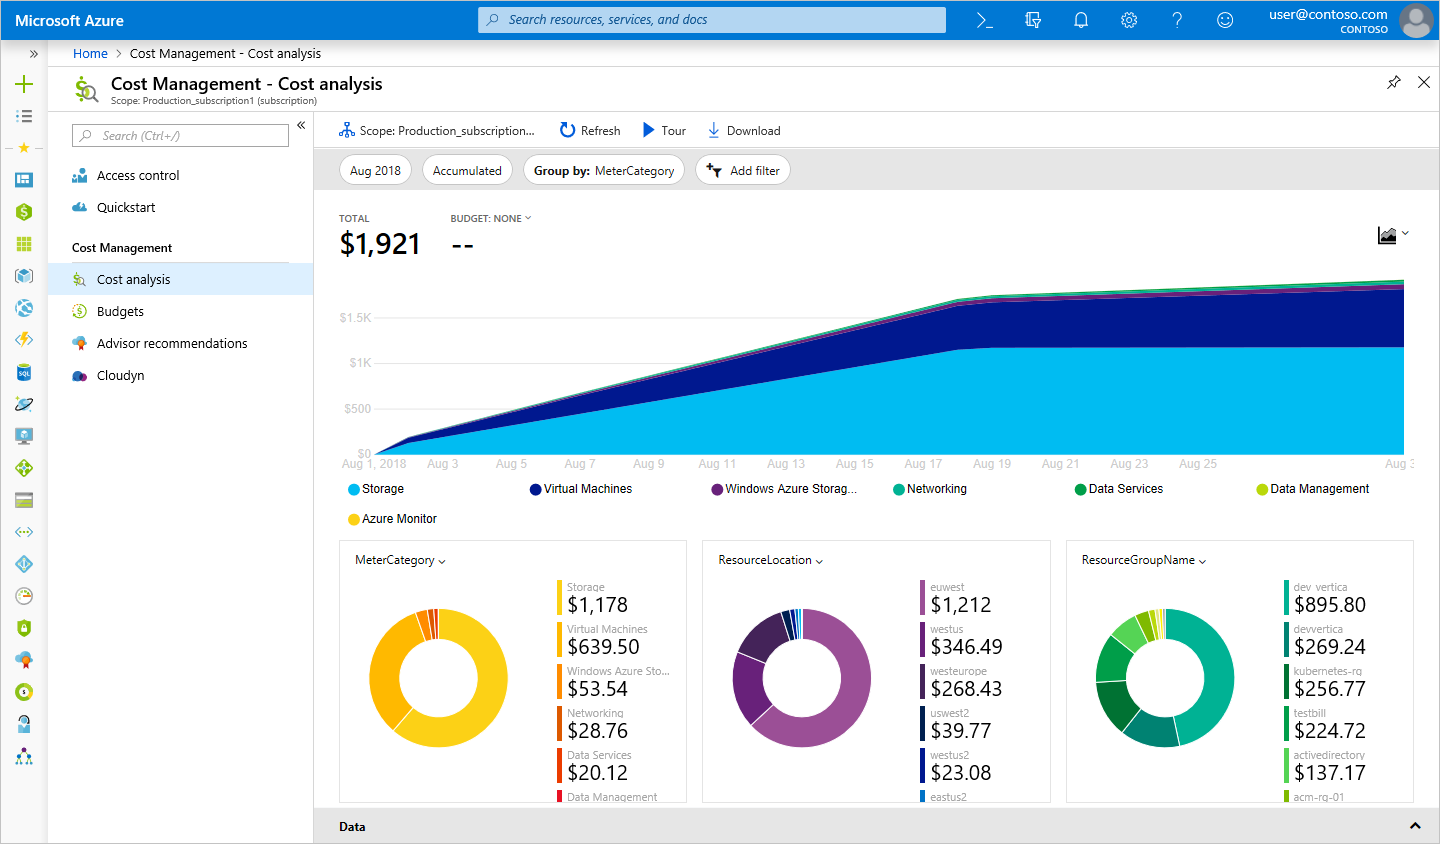Open the MeterCategory donut chart dropdown

point(400,560)
